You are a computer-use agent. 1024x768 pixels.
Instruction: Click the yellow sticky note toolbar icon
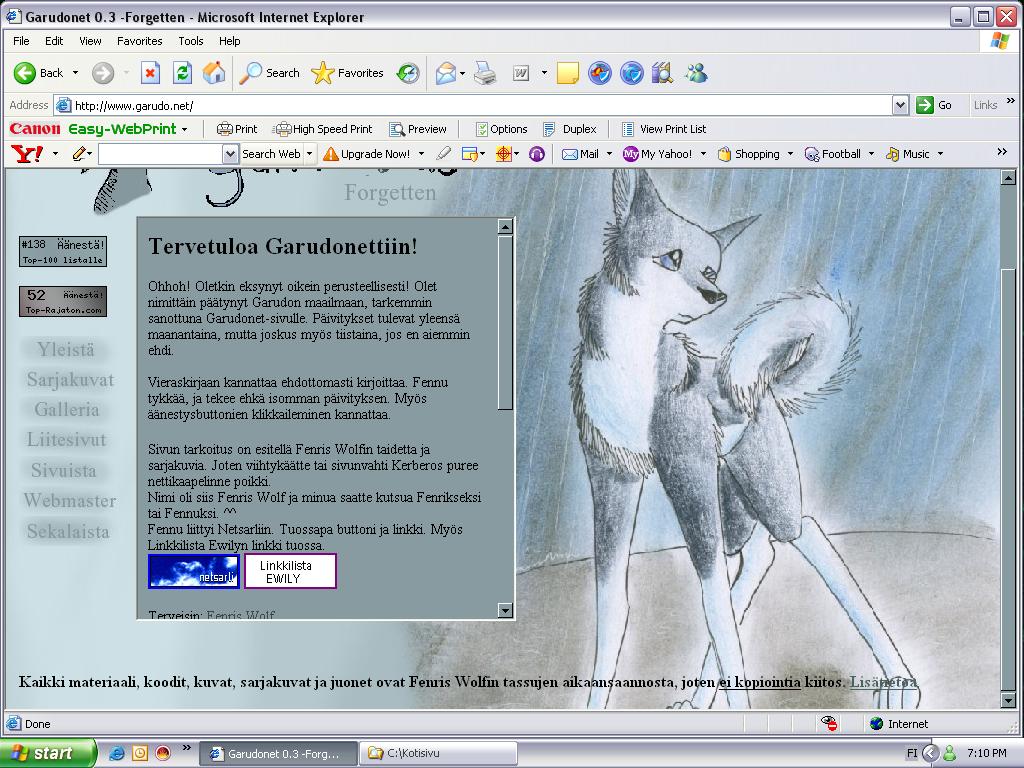pos(567,73)
